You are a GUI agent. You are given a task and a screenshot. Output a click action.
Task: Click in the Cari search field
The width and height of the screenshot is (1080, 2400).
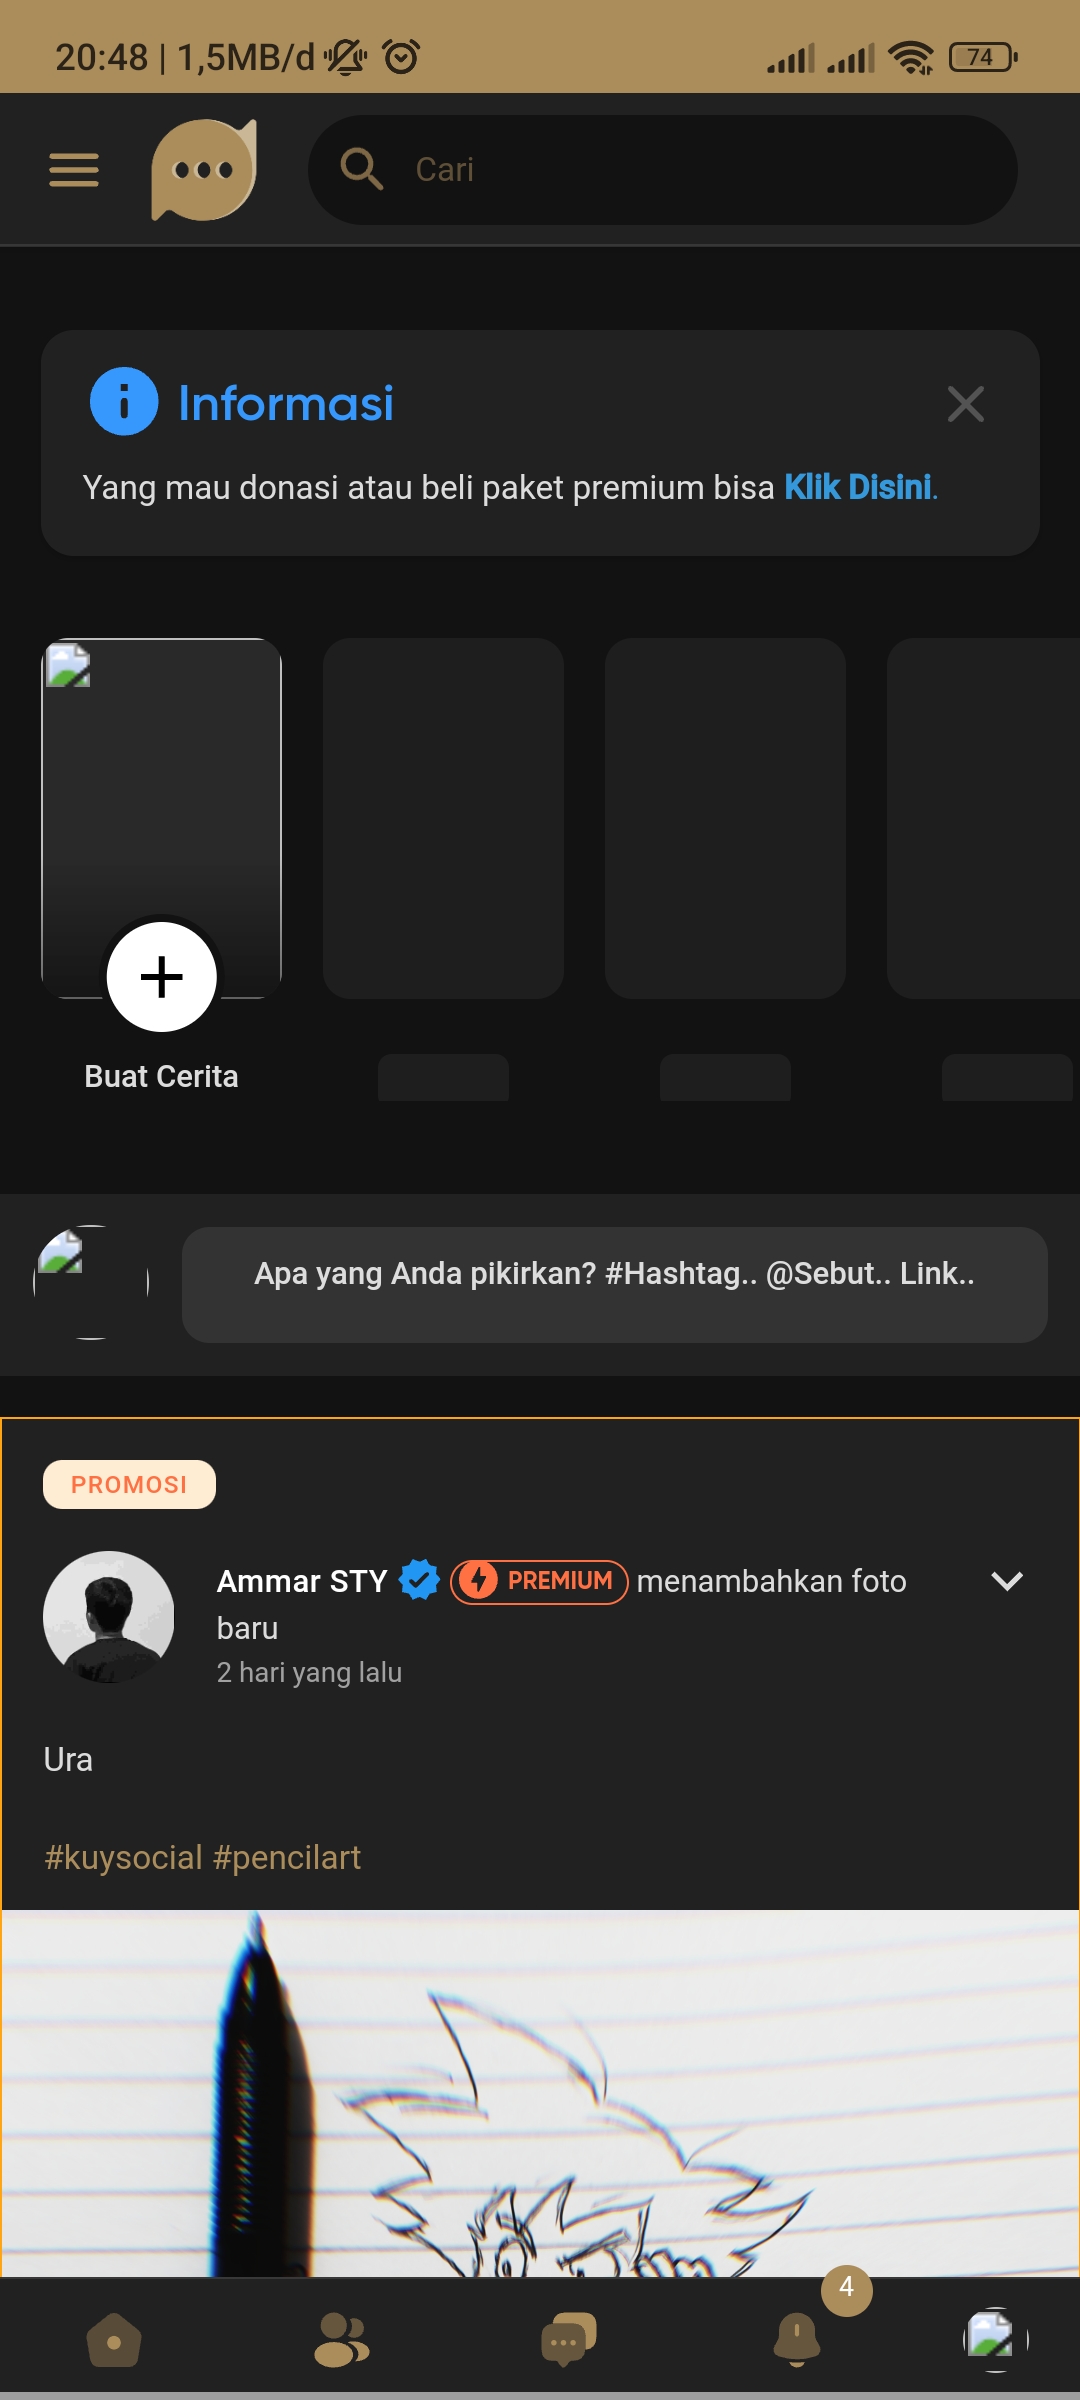click(x=663, y=170)
